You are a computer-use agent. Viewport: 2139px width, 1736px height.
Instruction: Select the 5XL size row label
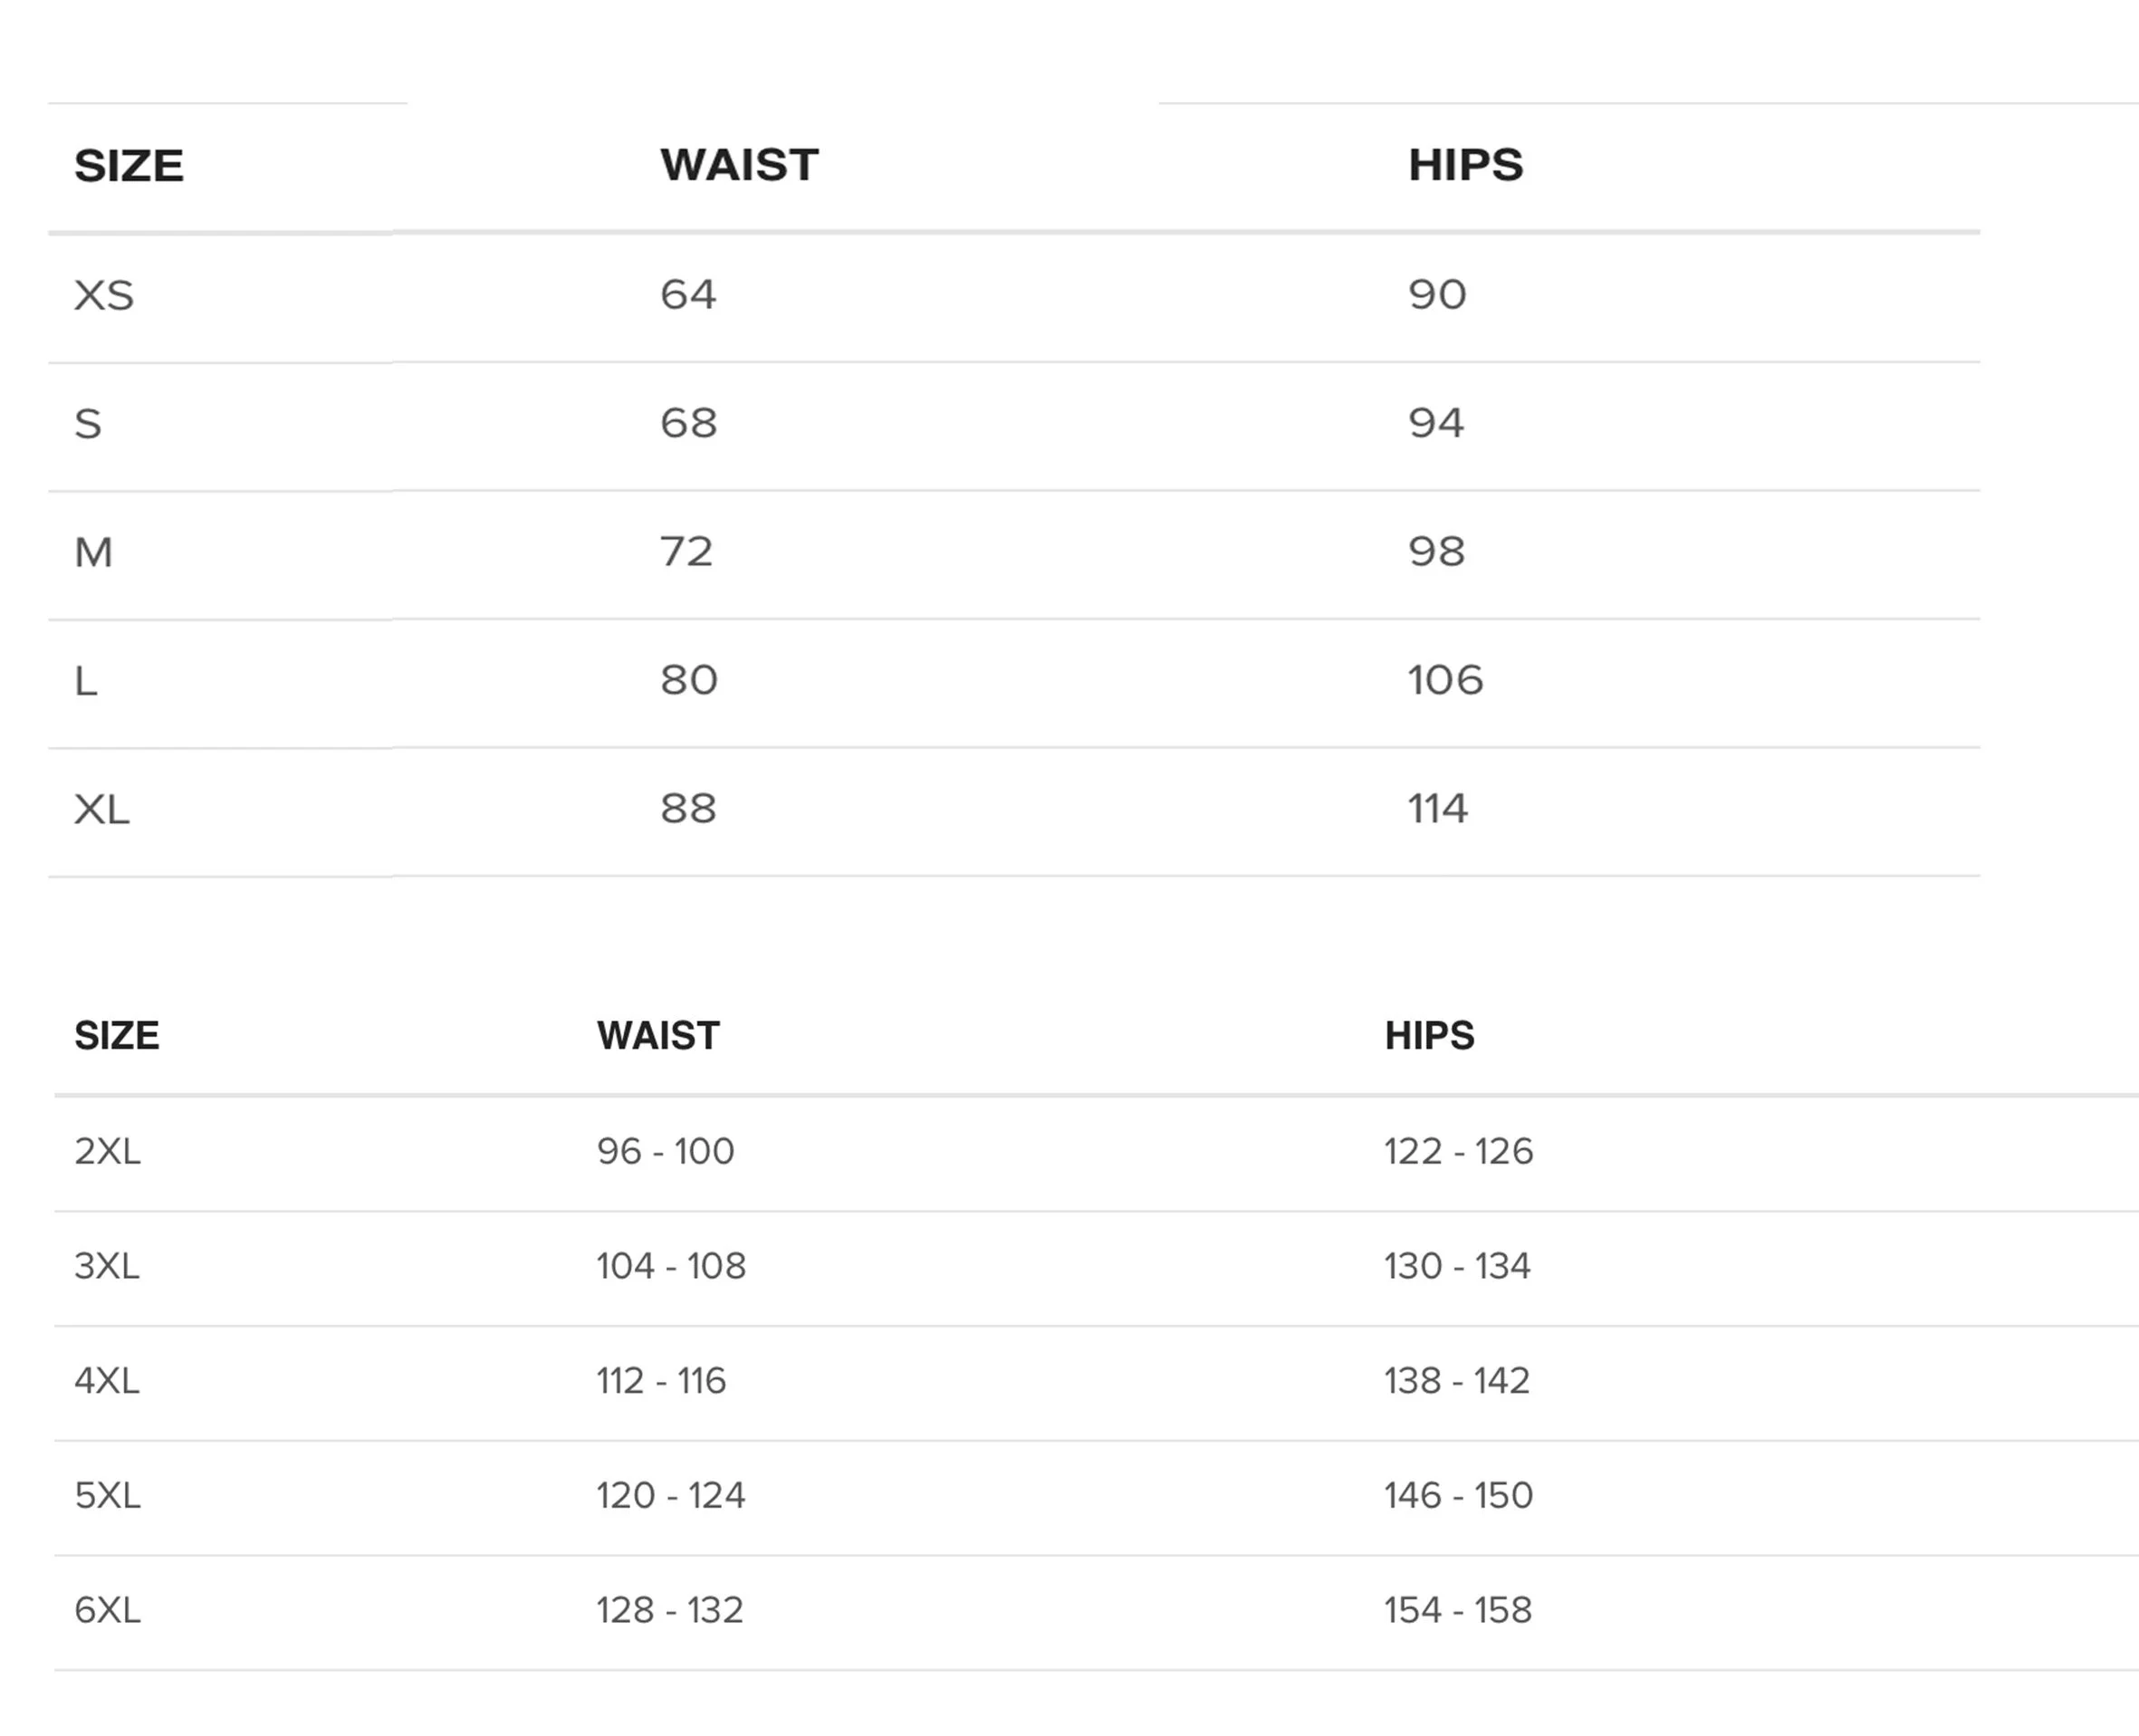107,1496
